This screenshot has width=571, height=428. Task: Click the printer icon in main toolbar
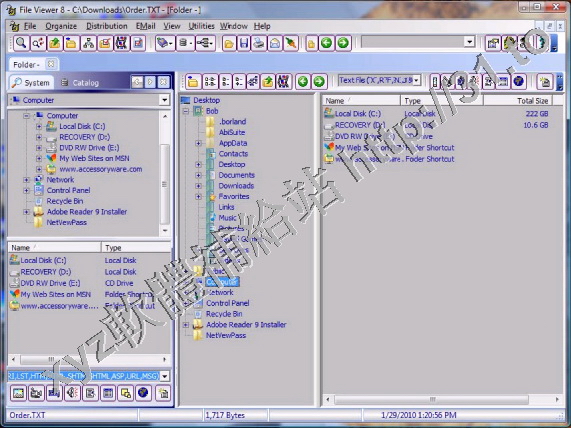(259, 43)
